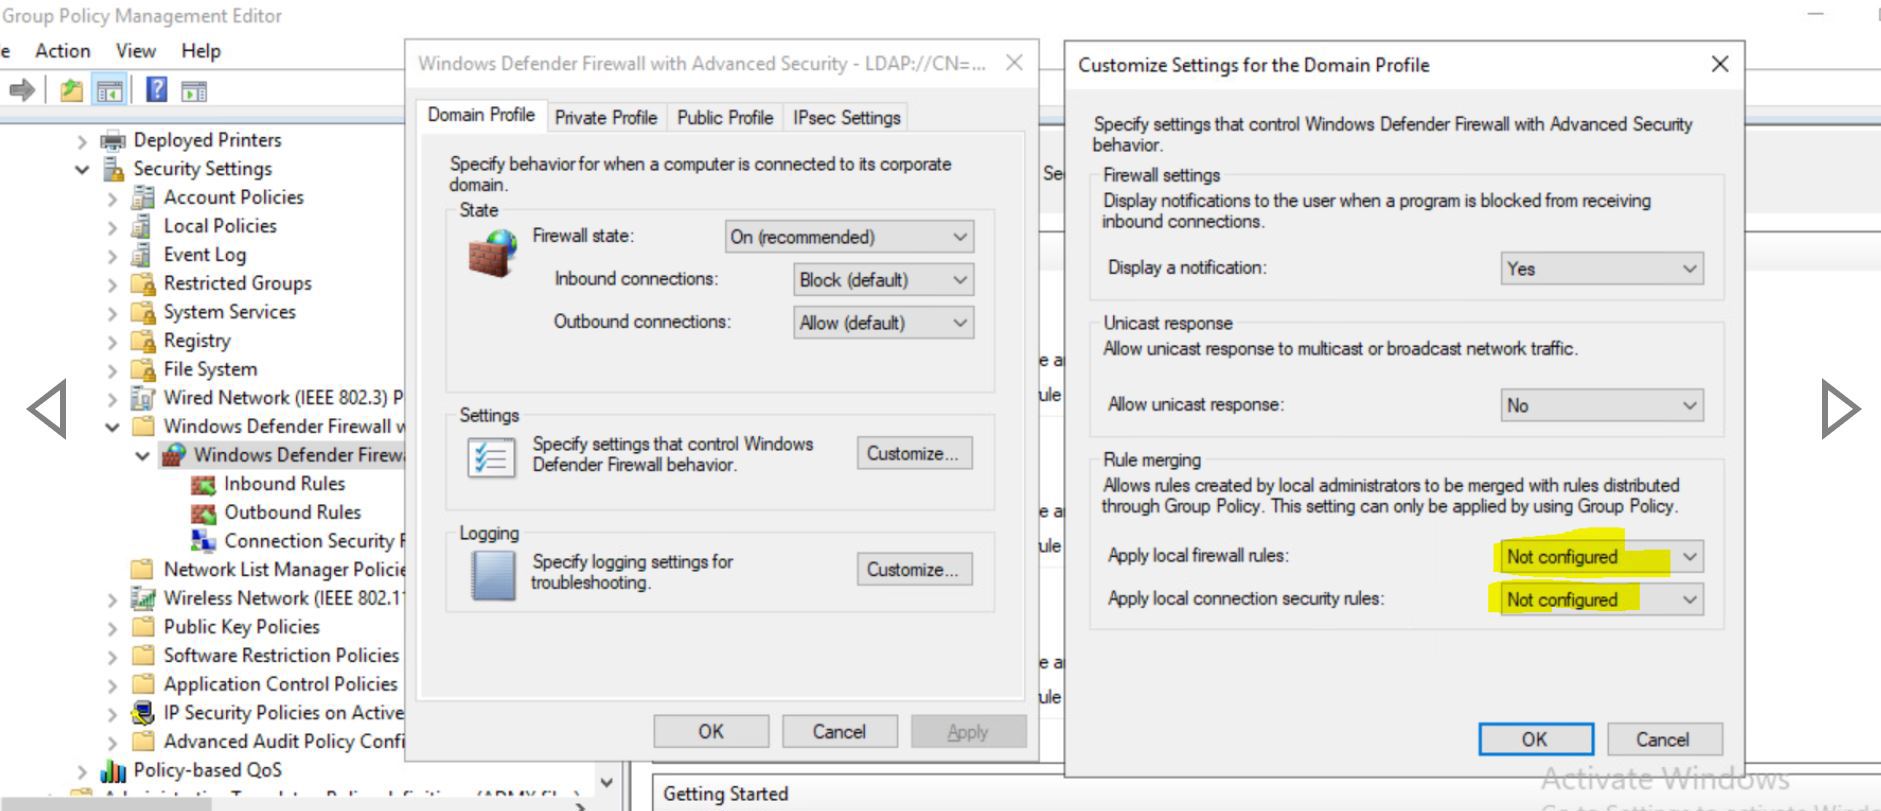Click the Policy-based QoS chart icon
The image size is (1881, 811).
(x=114, y=771)
